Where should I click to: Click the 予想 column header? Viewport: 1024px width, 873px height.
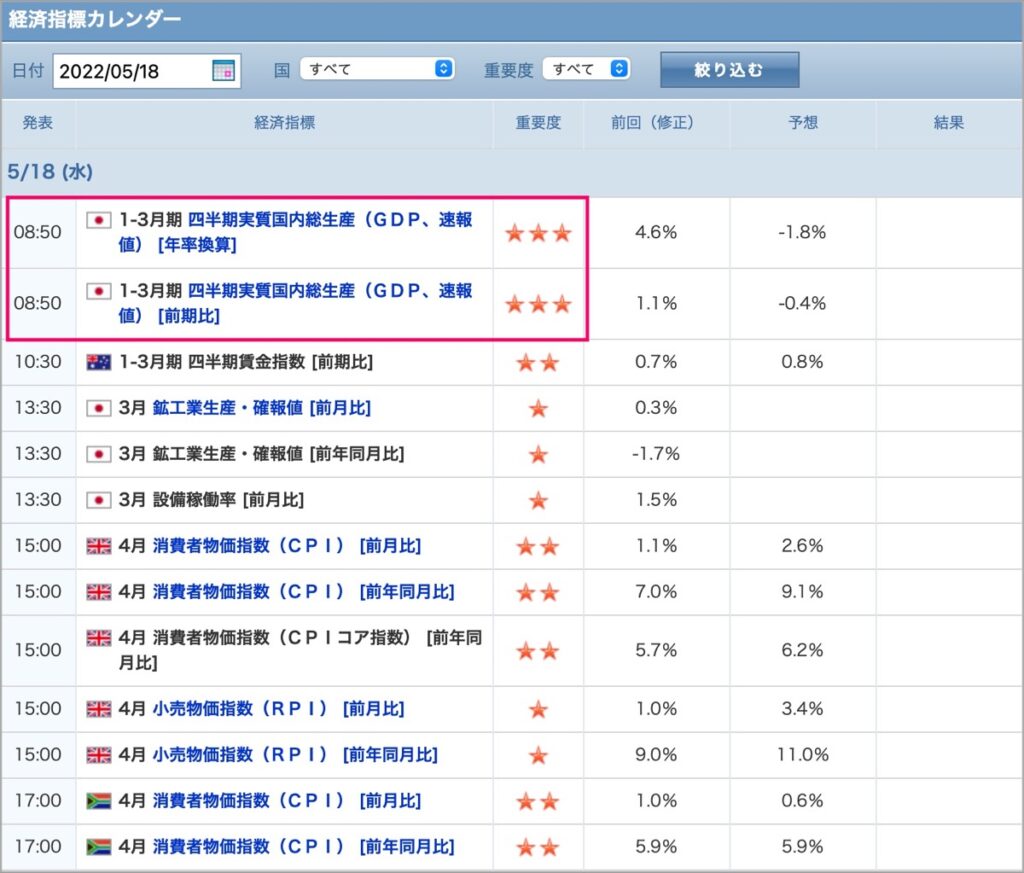coord(803,123)
